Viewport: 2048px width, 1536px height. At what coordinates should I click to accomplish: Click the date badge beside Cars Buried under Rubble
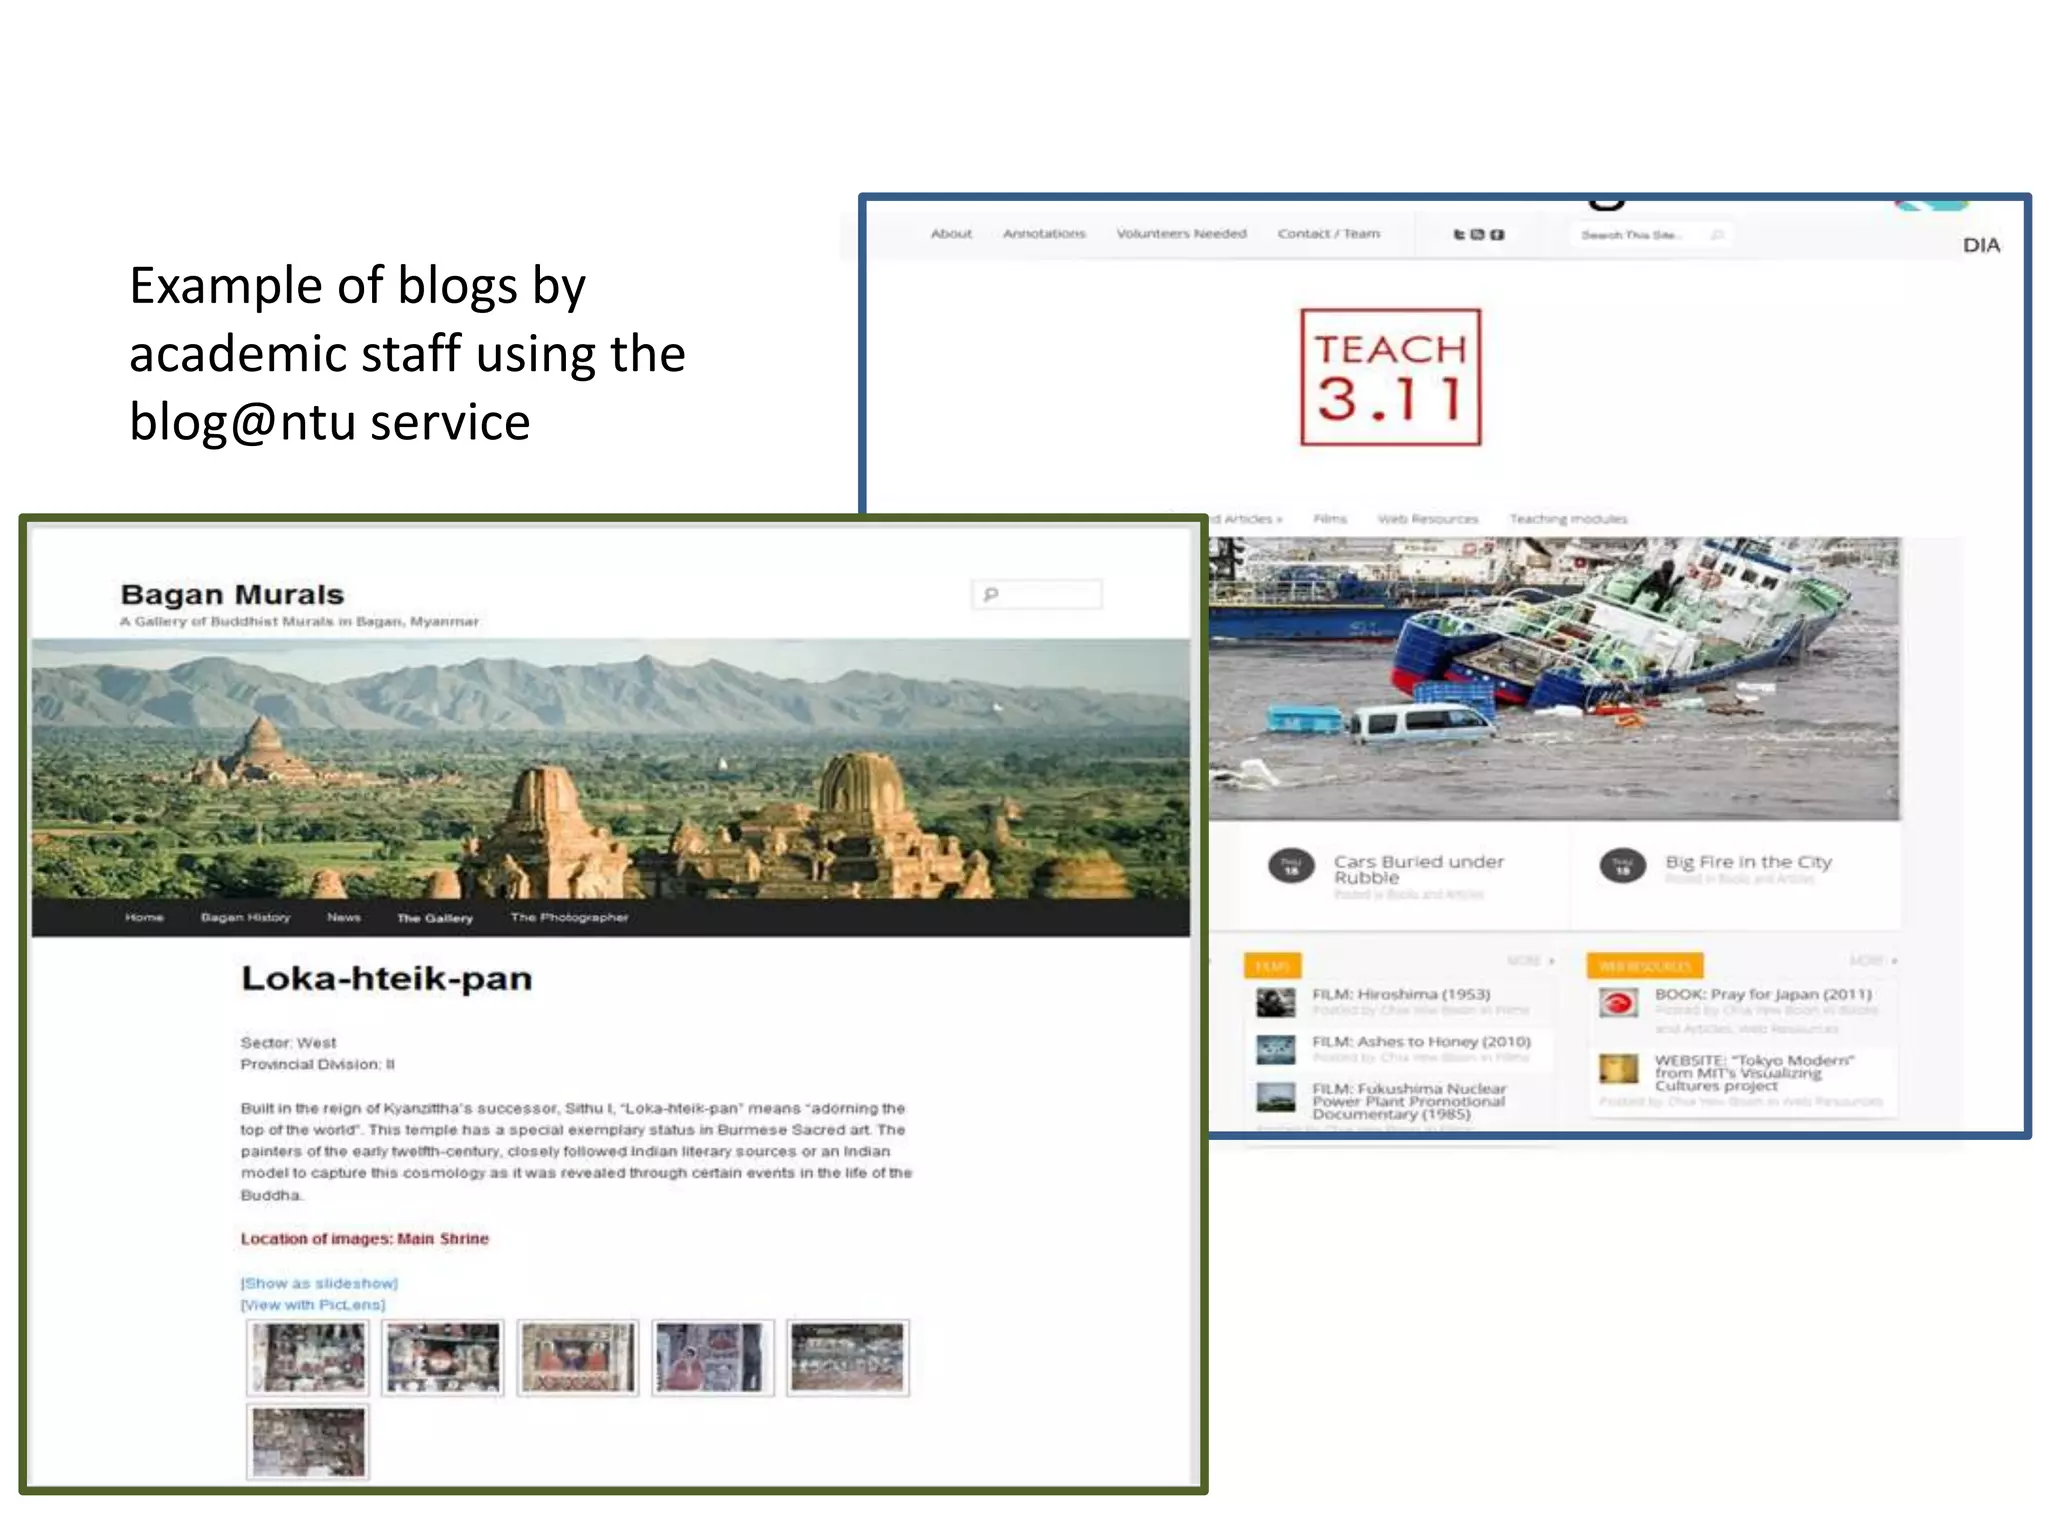[x=1291, y=866]
